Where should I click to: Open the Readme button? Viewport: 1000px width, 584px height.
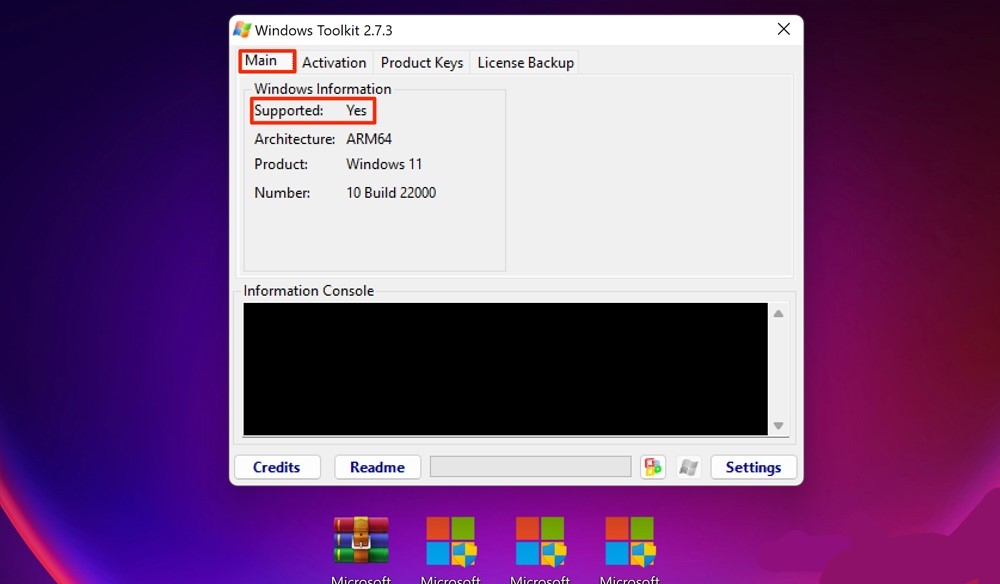tap(378, 467)
